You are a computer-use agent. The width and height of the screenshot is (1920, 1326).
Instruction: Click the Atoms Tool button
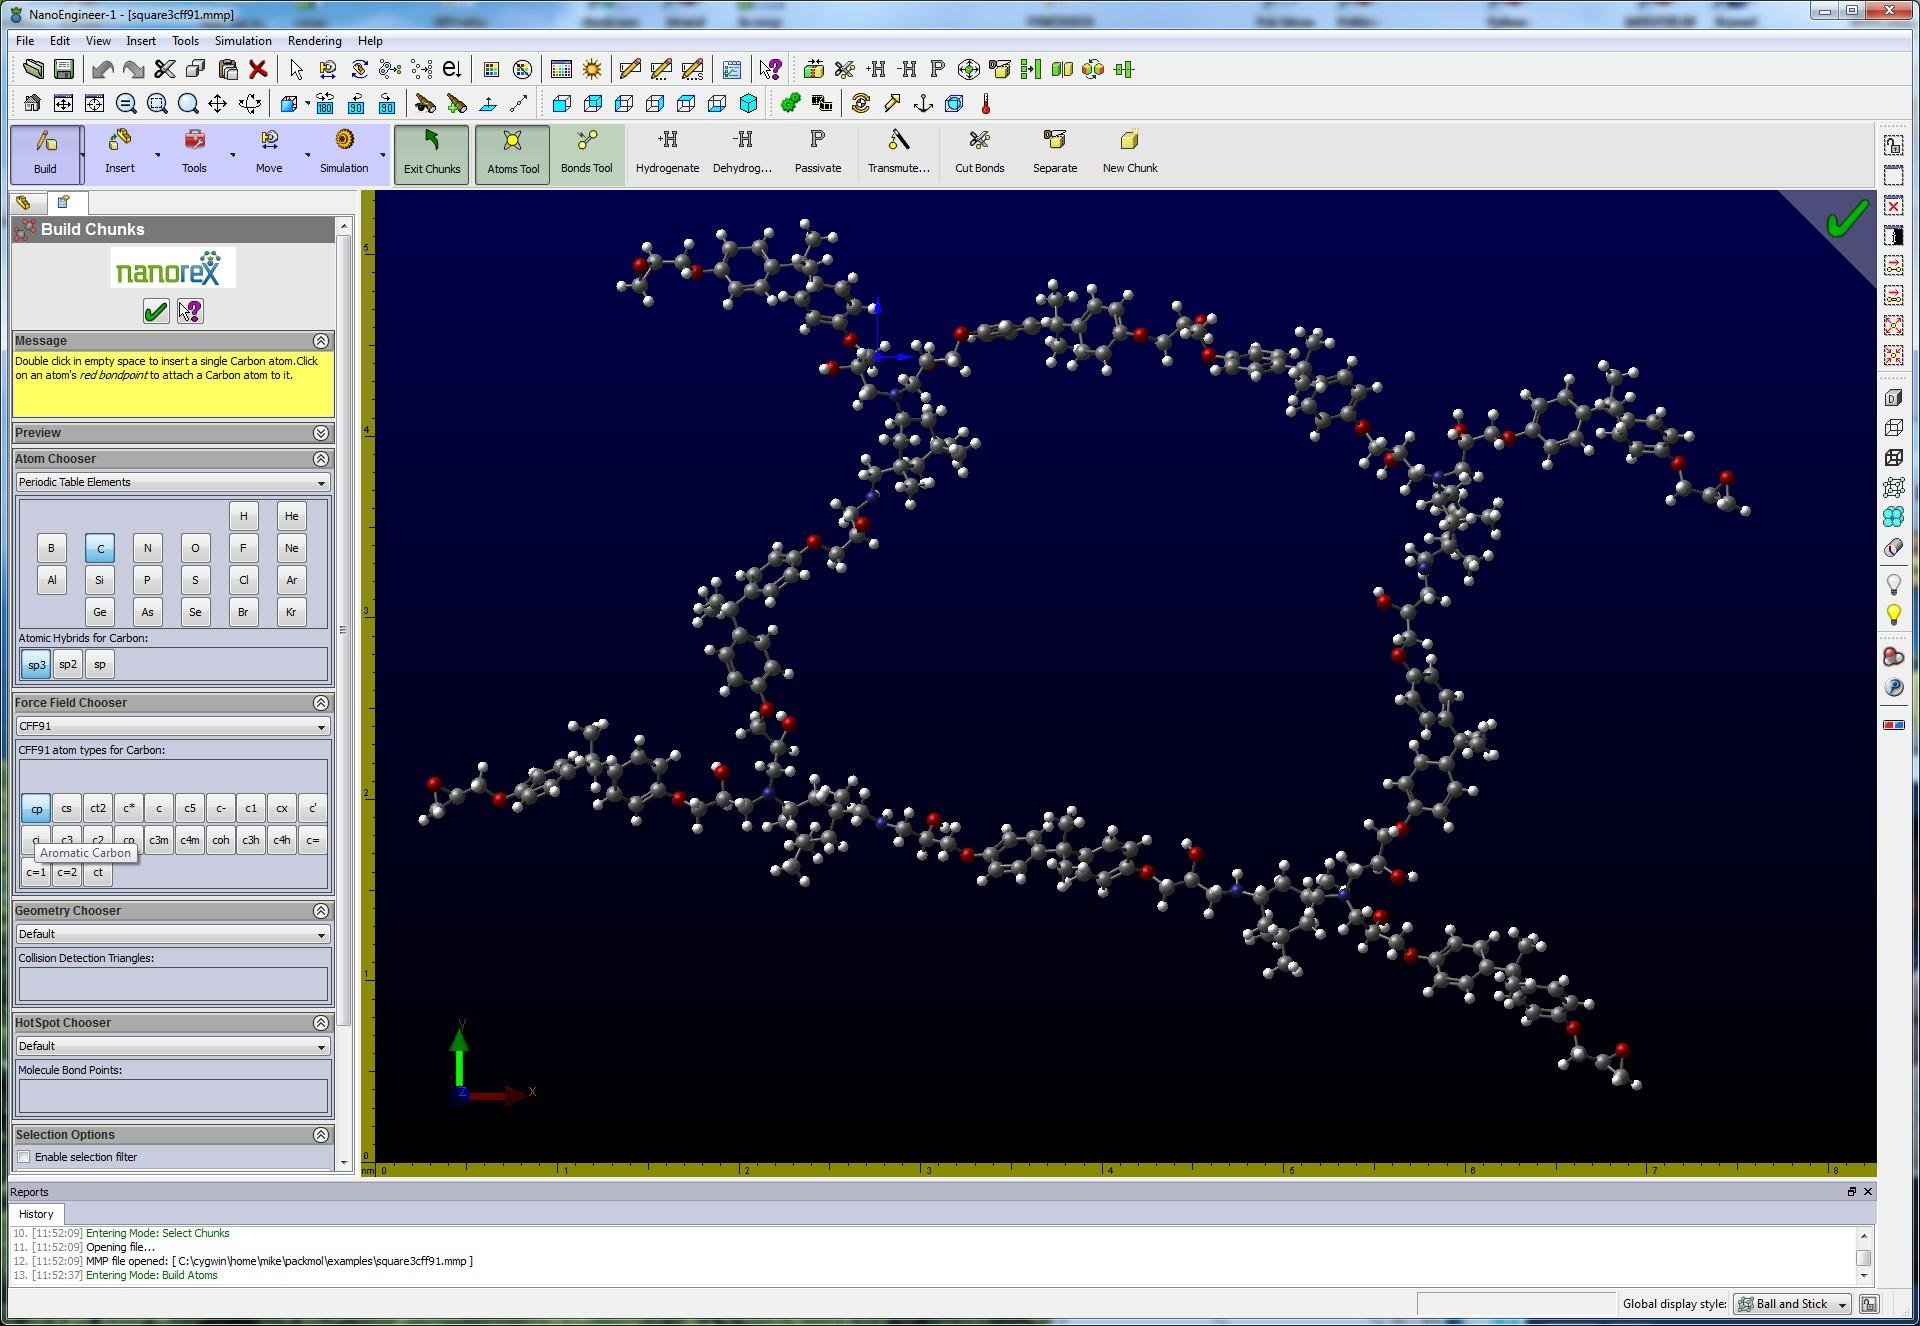(x=511, y=150)
